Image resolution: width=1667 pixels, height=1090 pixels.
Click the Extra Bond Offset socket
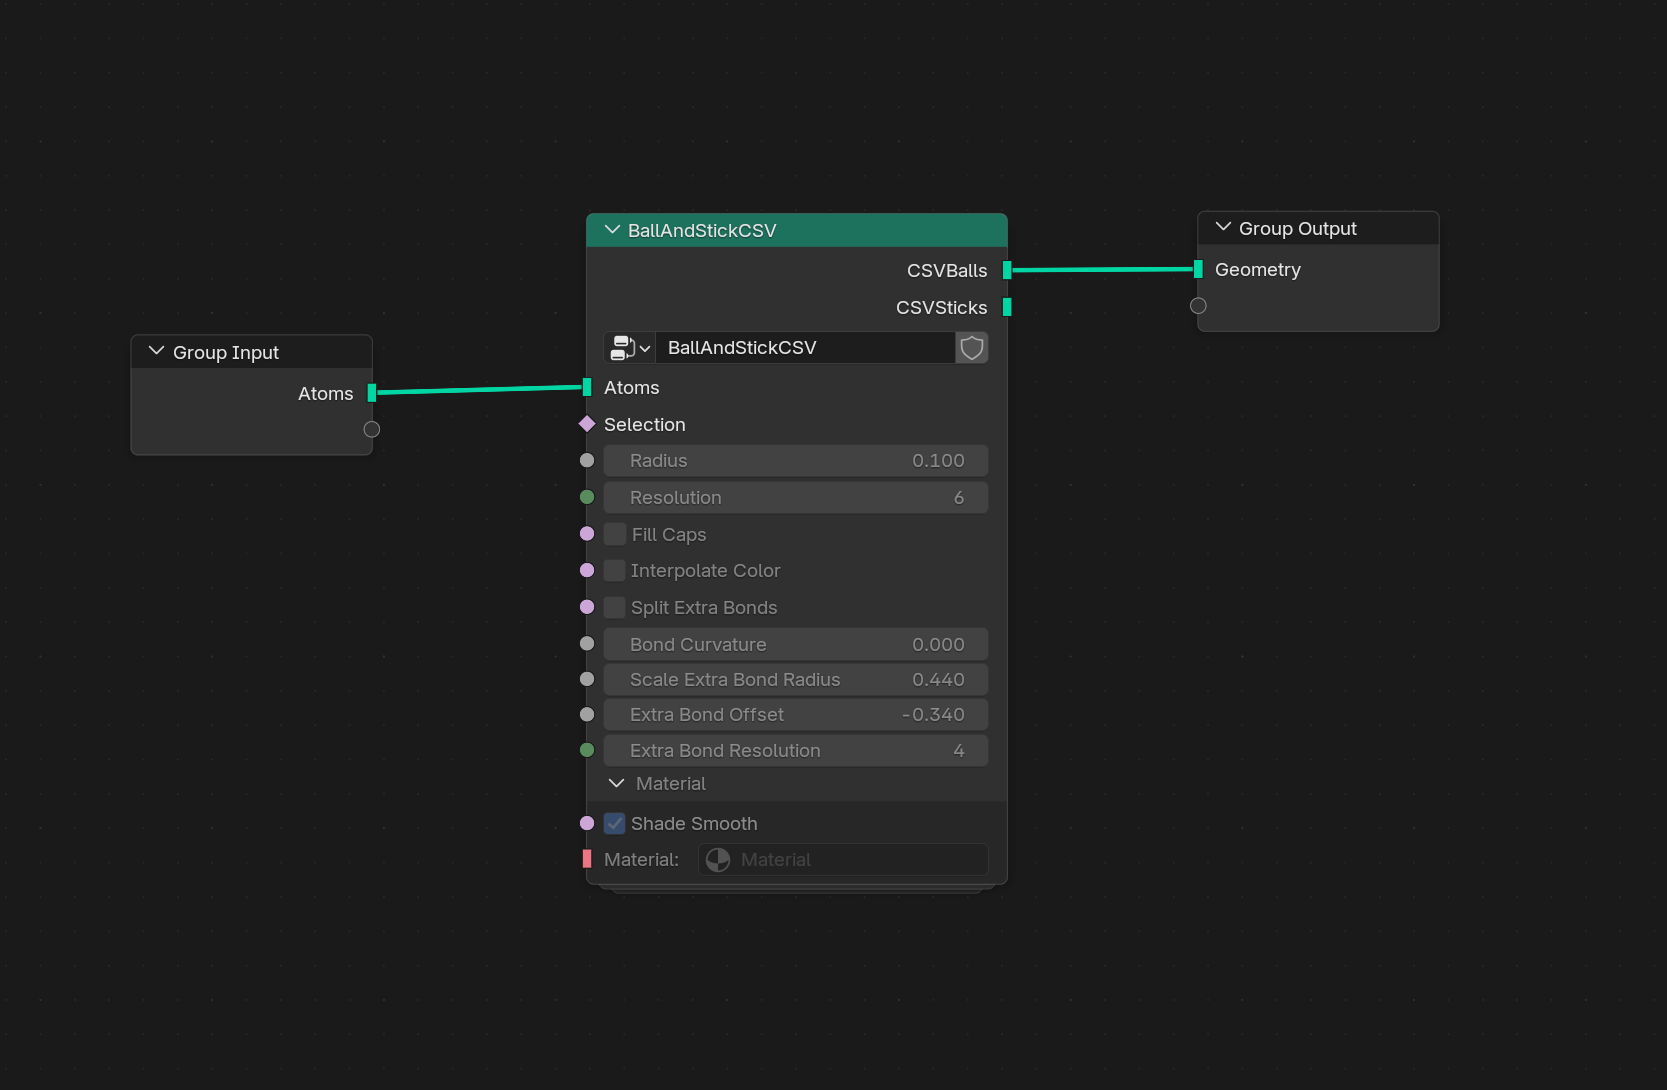coord(587,714)
